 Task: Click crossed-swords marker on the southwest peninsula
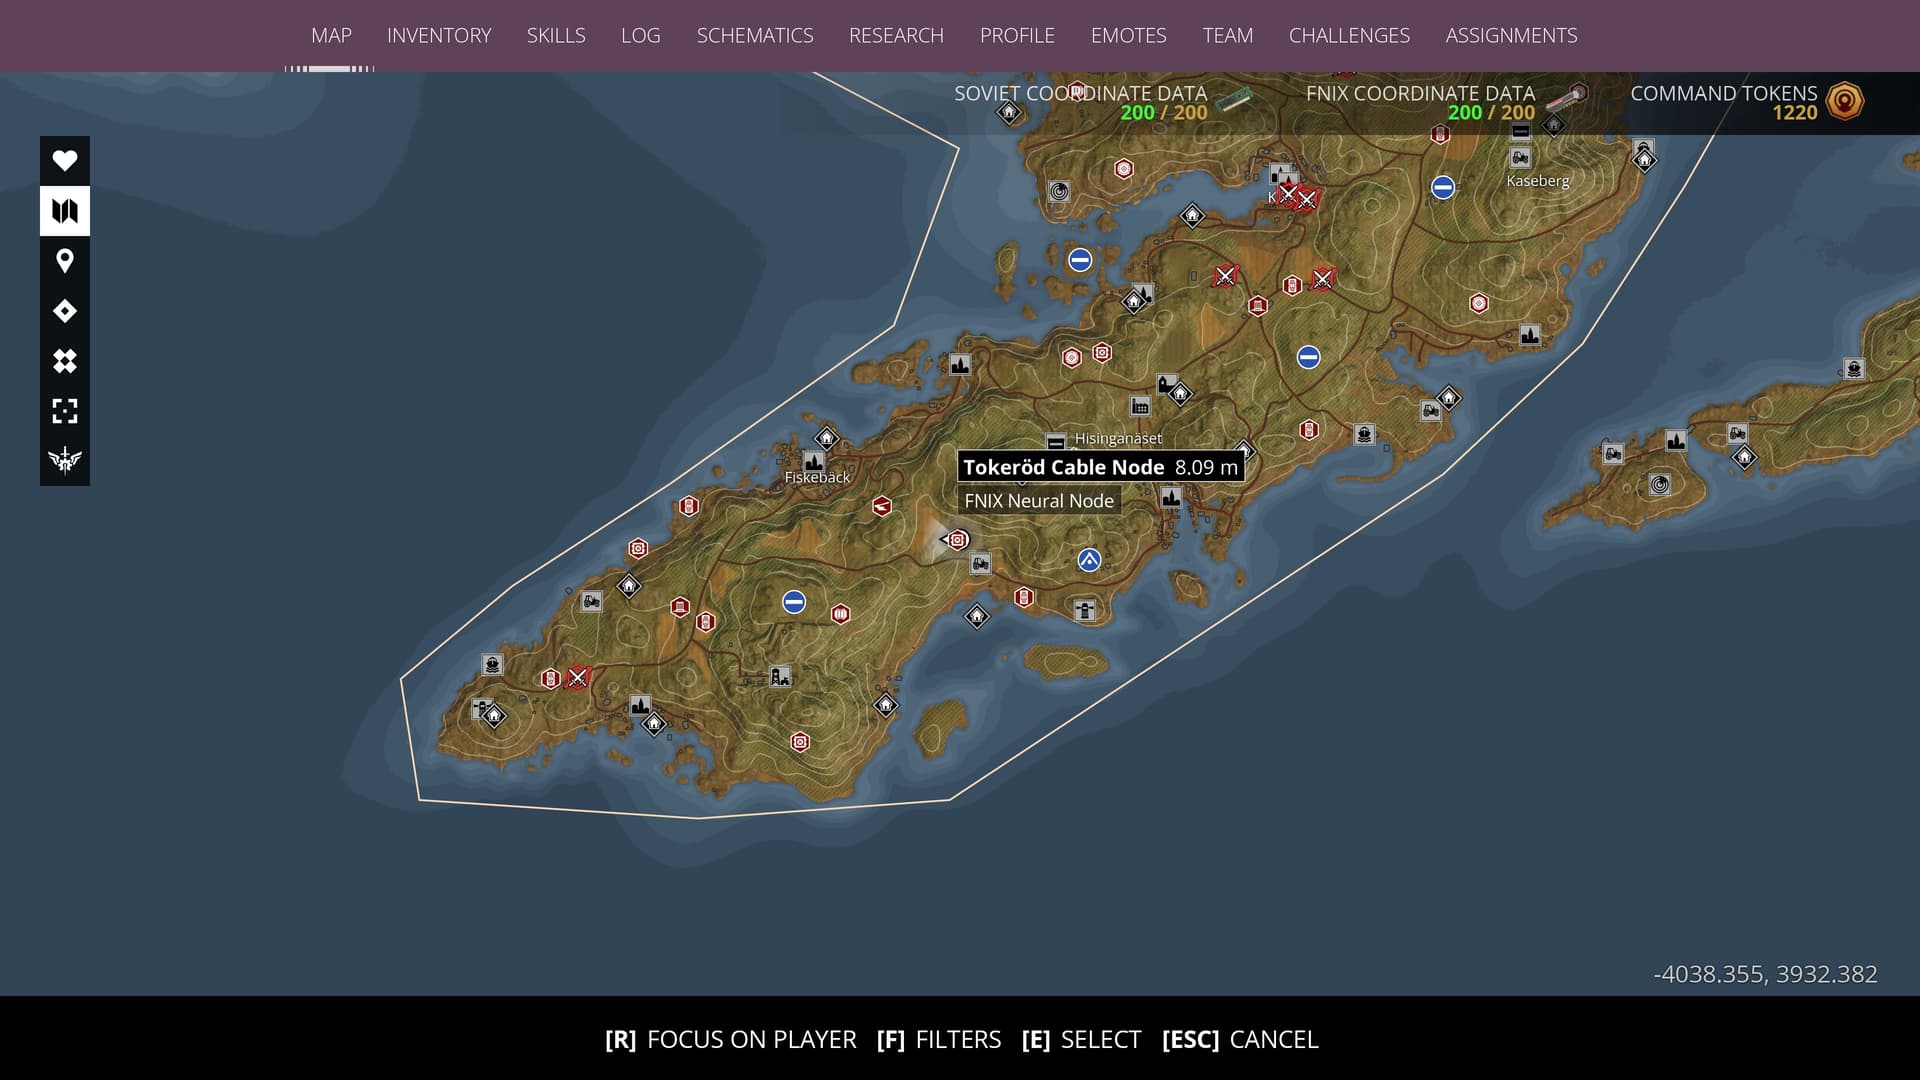tap(577, 678)
